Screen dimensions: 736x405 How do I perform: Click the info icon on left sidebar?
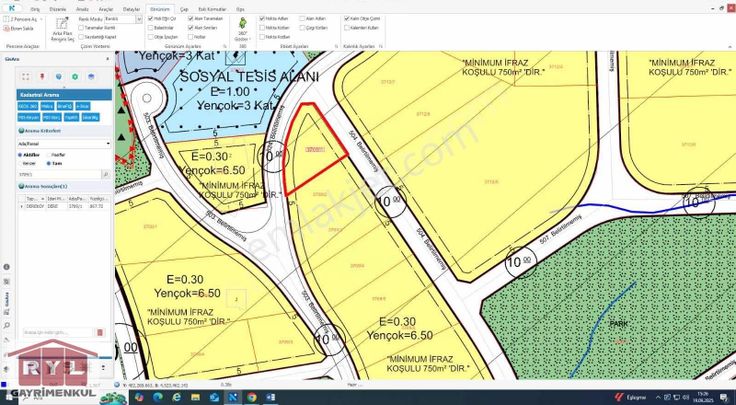point(6,268)
